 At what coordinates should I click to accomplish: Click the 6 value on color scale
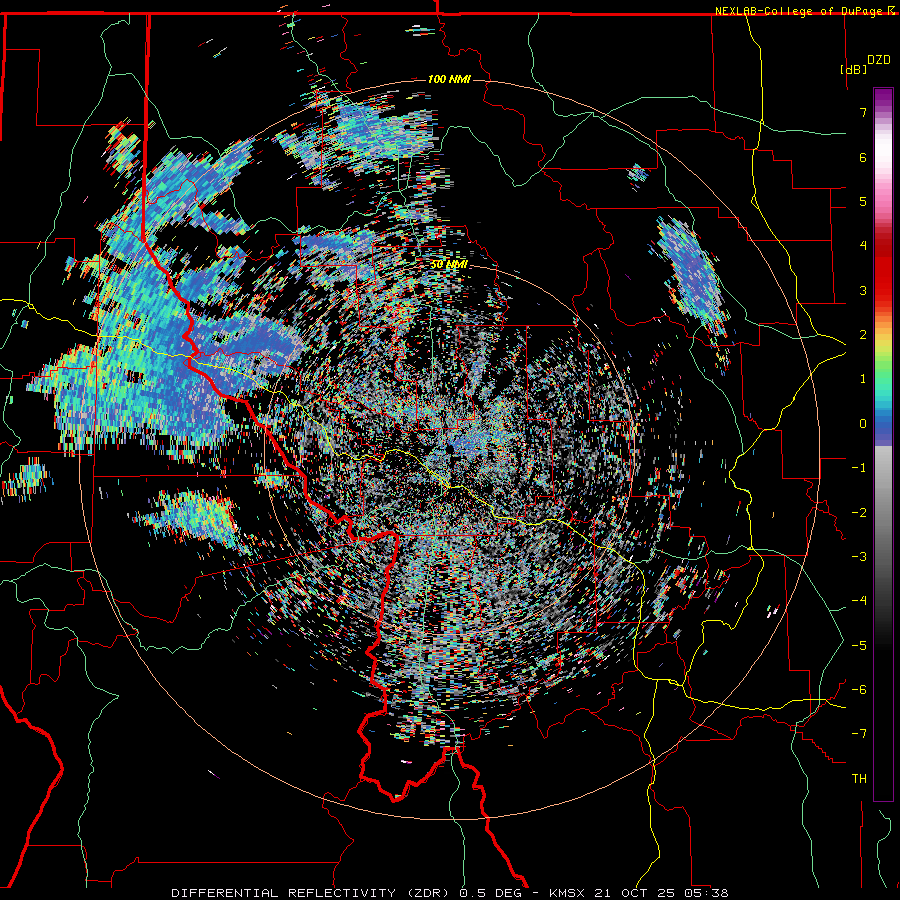[863, 157]
